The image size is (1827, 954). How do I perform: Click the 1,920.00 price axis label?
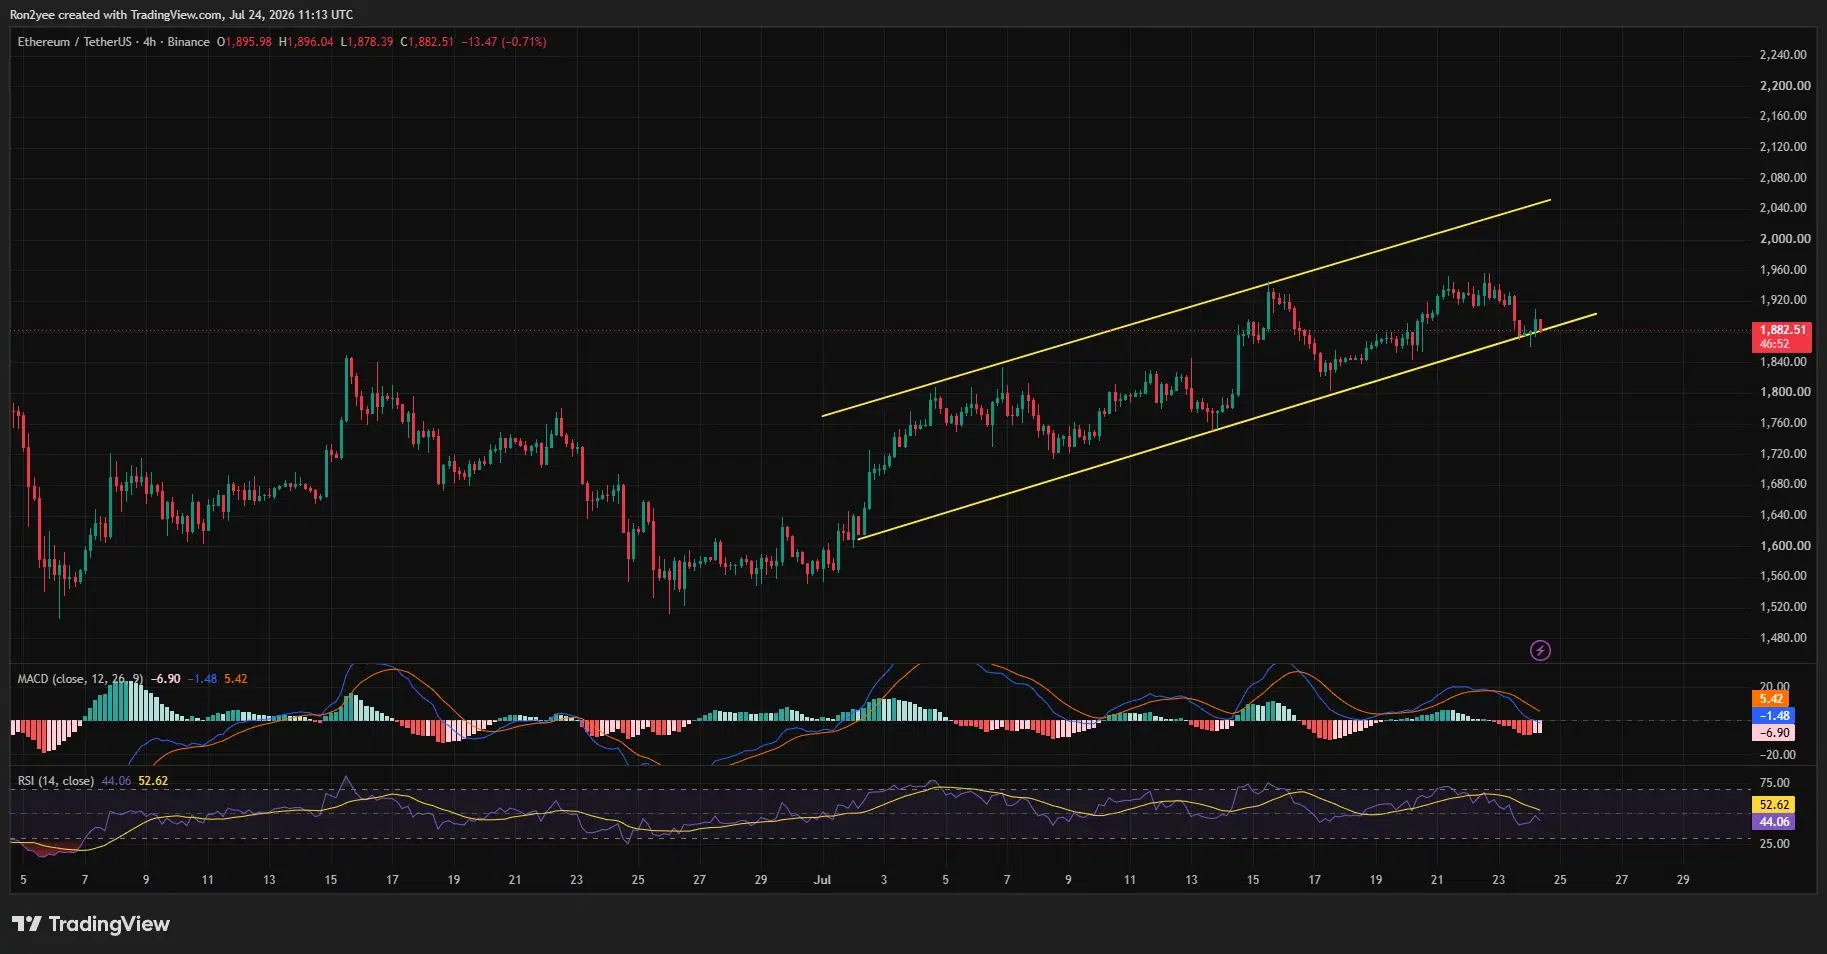click(1783, 300)
